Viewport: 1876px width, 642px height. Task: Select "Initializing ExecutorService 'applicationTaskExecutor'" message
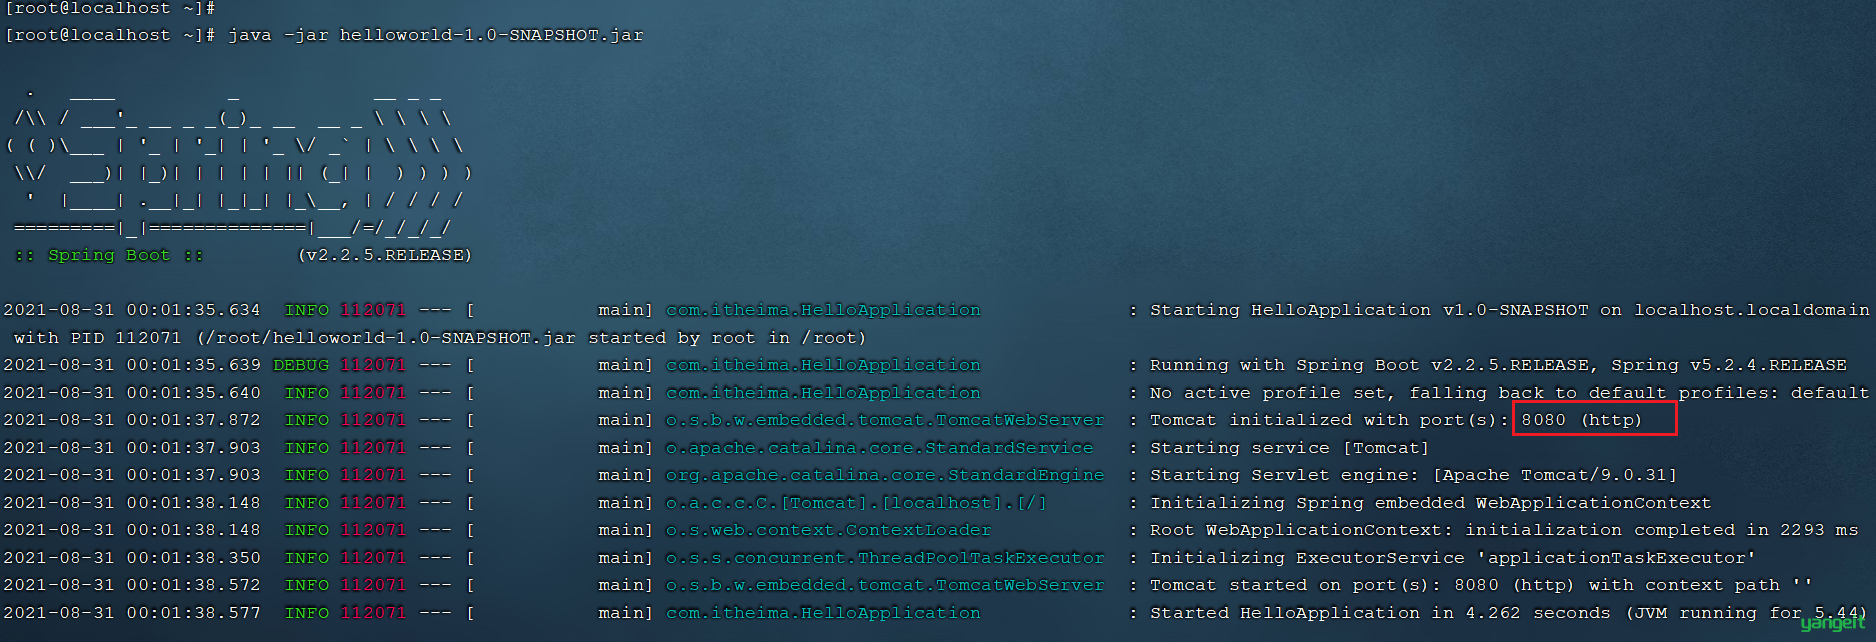pyautogui.click(x=1453, y=558)
